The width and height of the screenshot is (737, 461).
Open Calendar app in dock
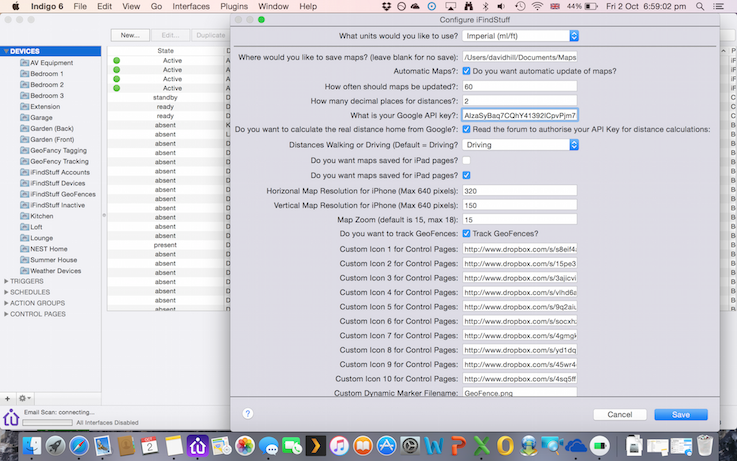[x=149, y=445]
